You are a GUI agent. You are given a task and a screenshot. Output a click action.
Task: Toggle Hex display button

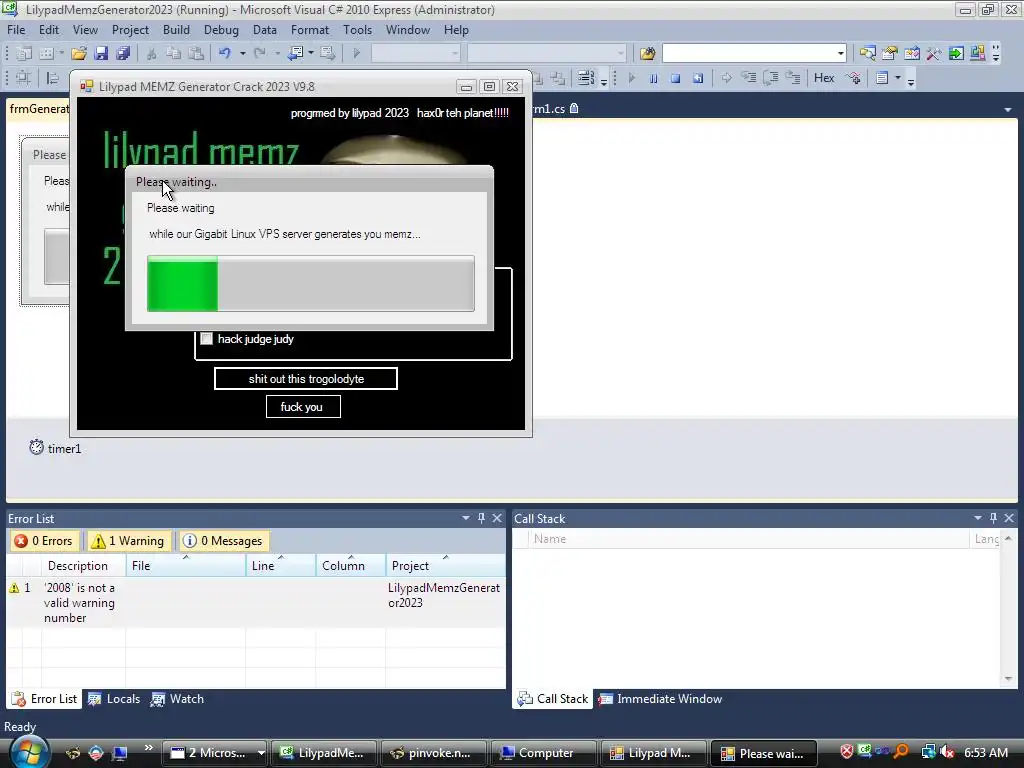824,78
